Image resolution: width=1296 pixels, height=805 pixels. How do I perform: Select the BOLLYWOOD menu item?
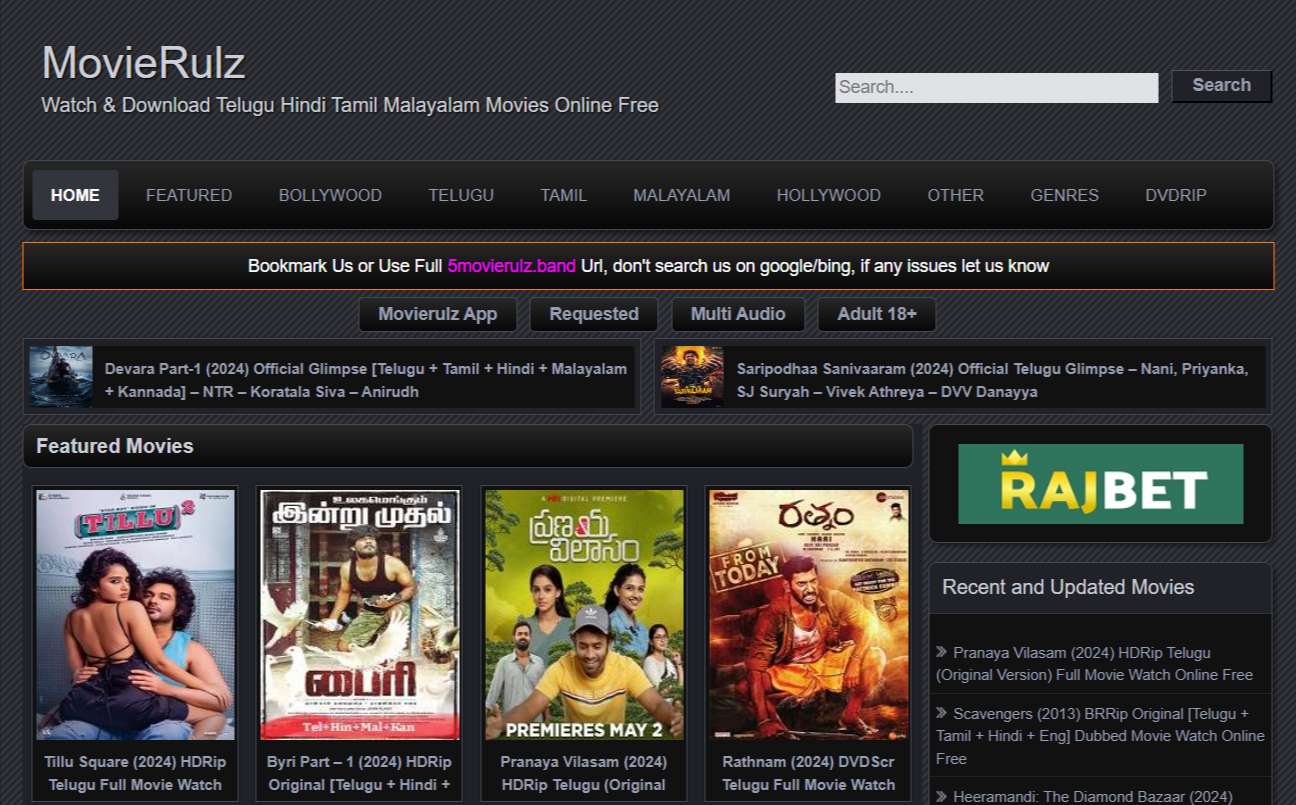click(330, 195)
